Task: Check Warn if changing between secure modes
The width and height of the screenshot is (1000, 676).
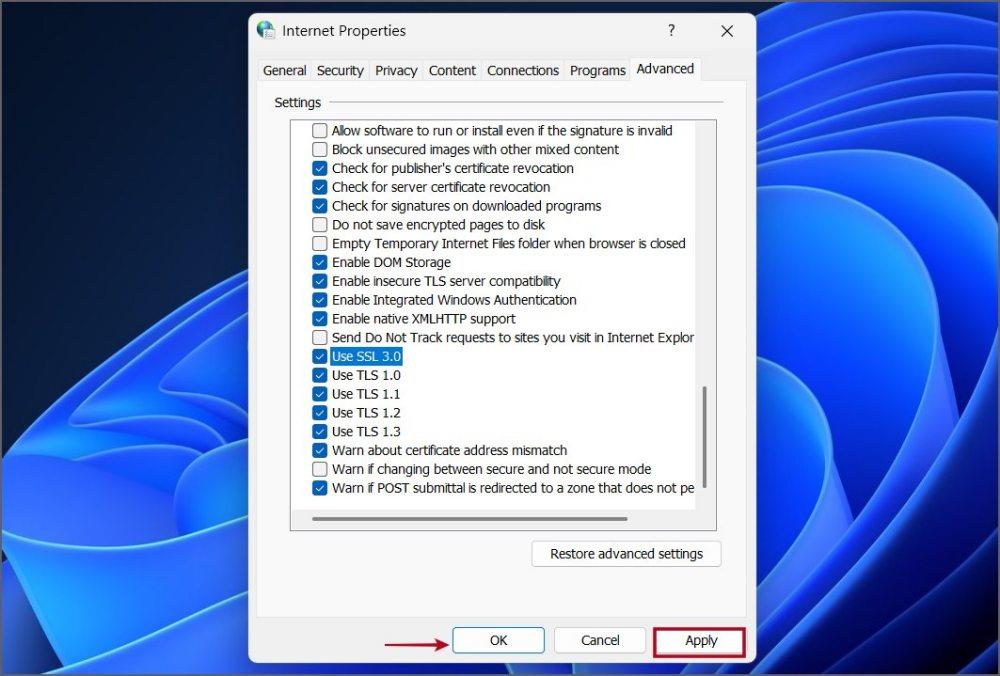Action: pyautogui.click(x=320, y=469)
